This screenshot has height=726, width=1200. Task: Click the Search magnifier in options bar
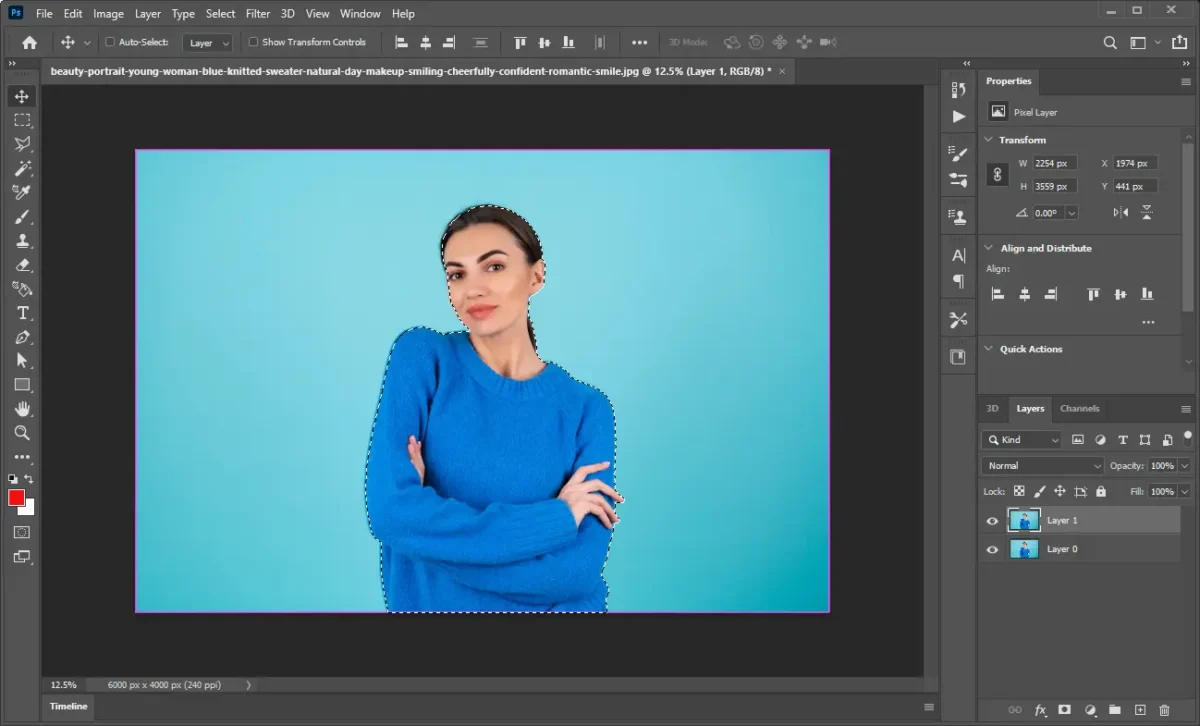[x=1110, y=42]
